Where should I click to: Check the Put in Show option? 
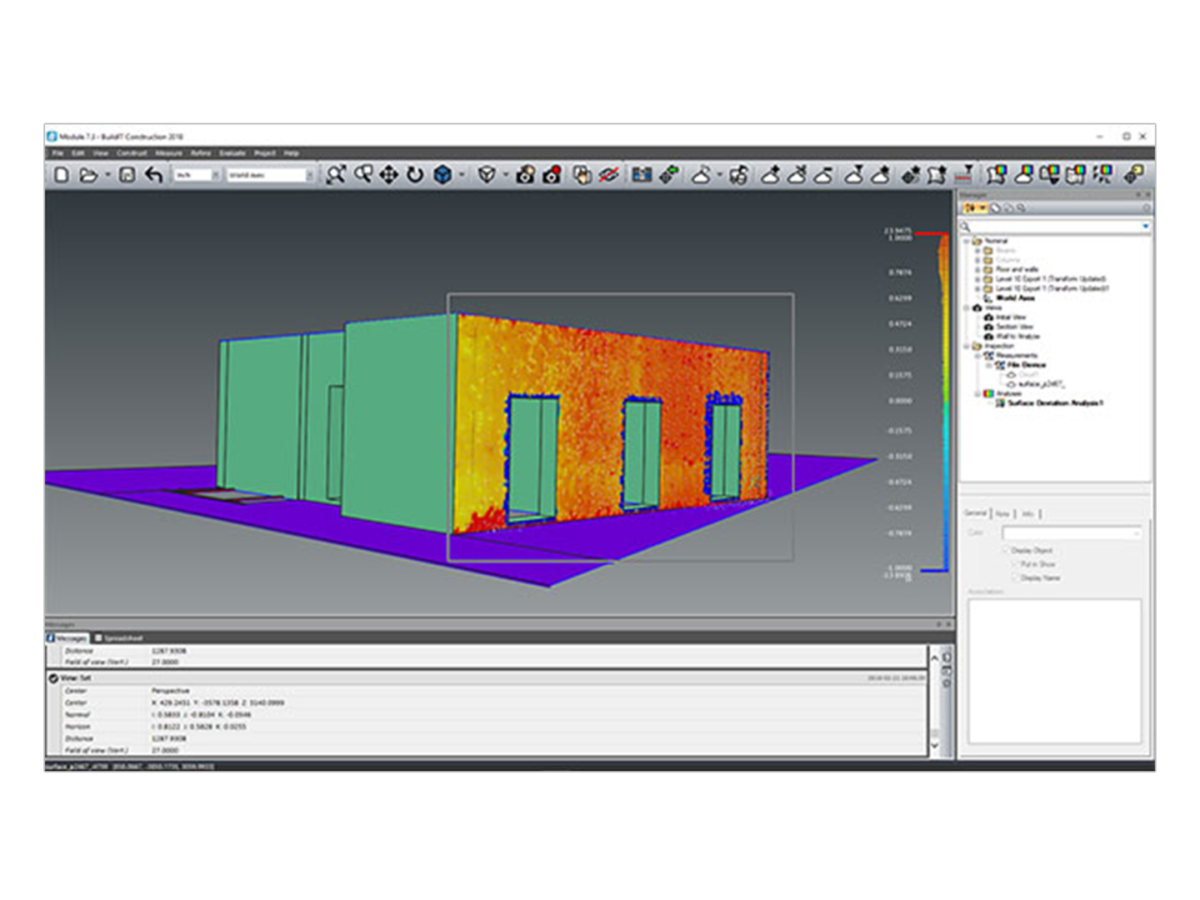(1015, 564)
